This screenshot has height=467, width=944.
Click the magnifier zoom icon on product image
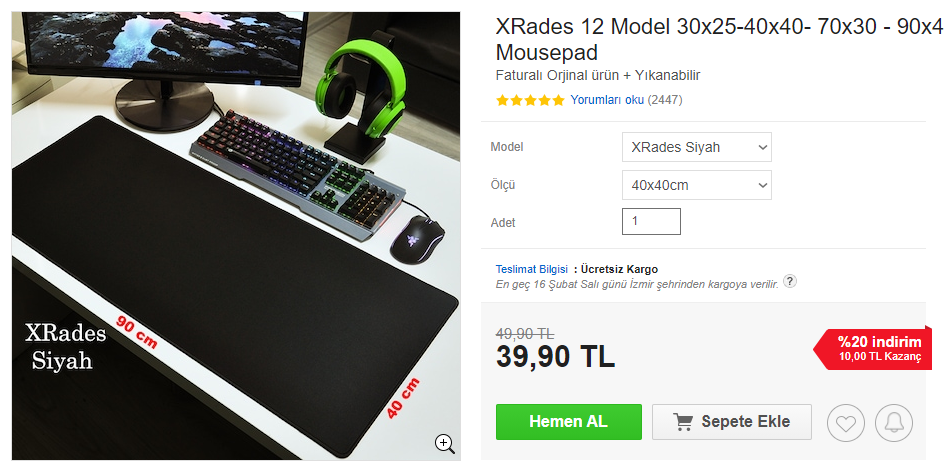pos(445,444)
